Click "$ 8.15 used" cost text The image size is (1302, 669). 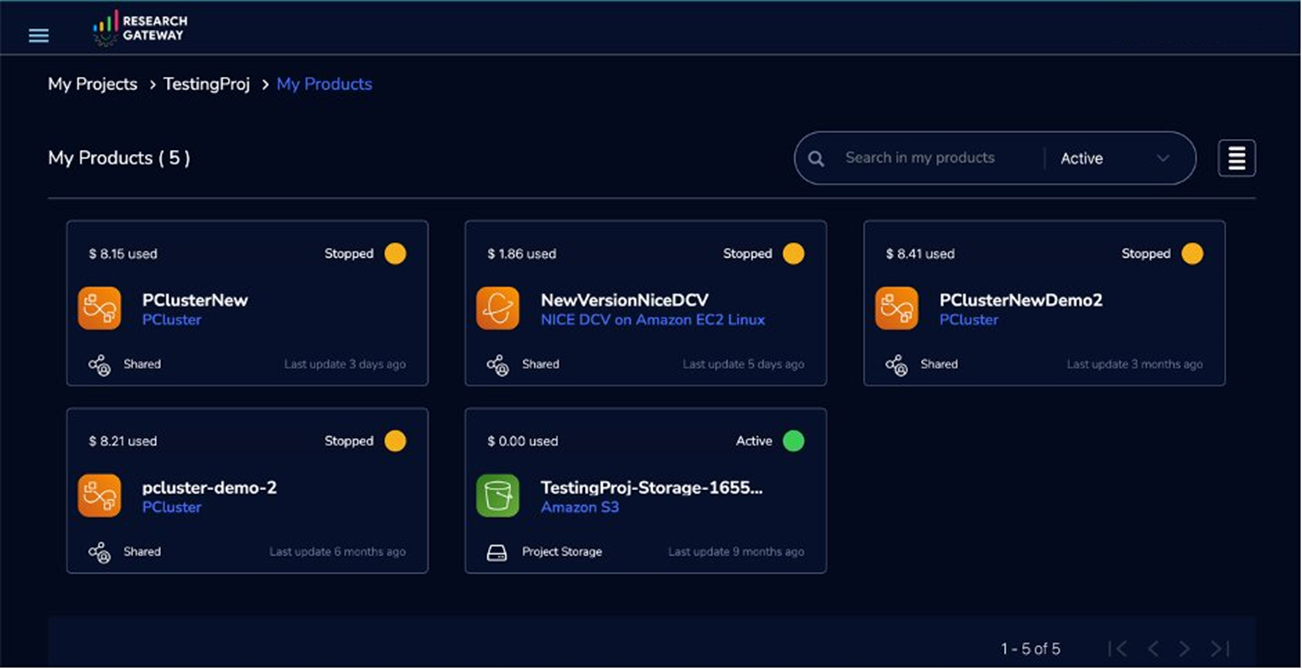pos(123,254)
